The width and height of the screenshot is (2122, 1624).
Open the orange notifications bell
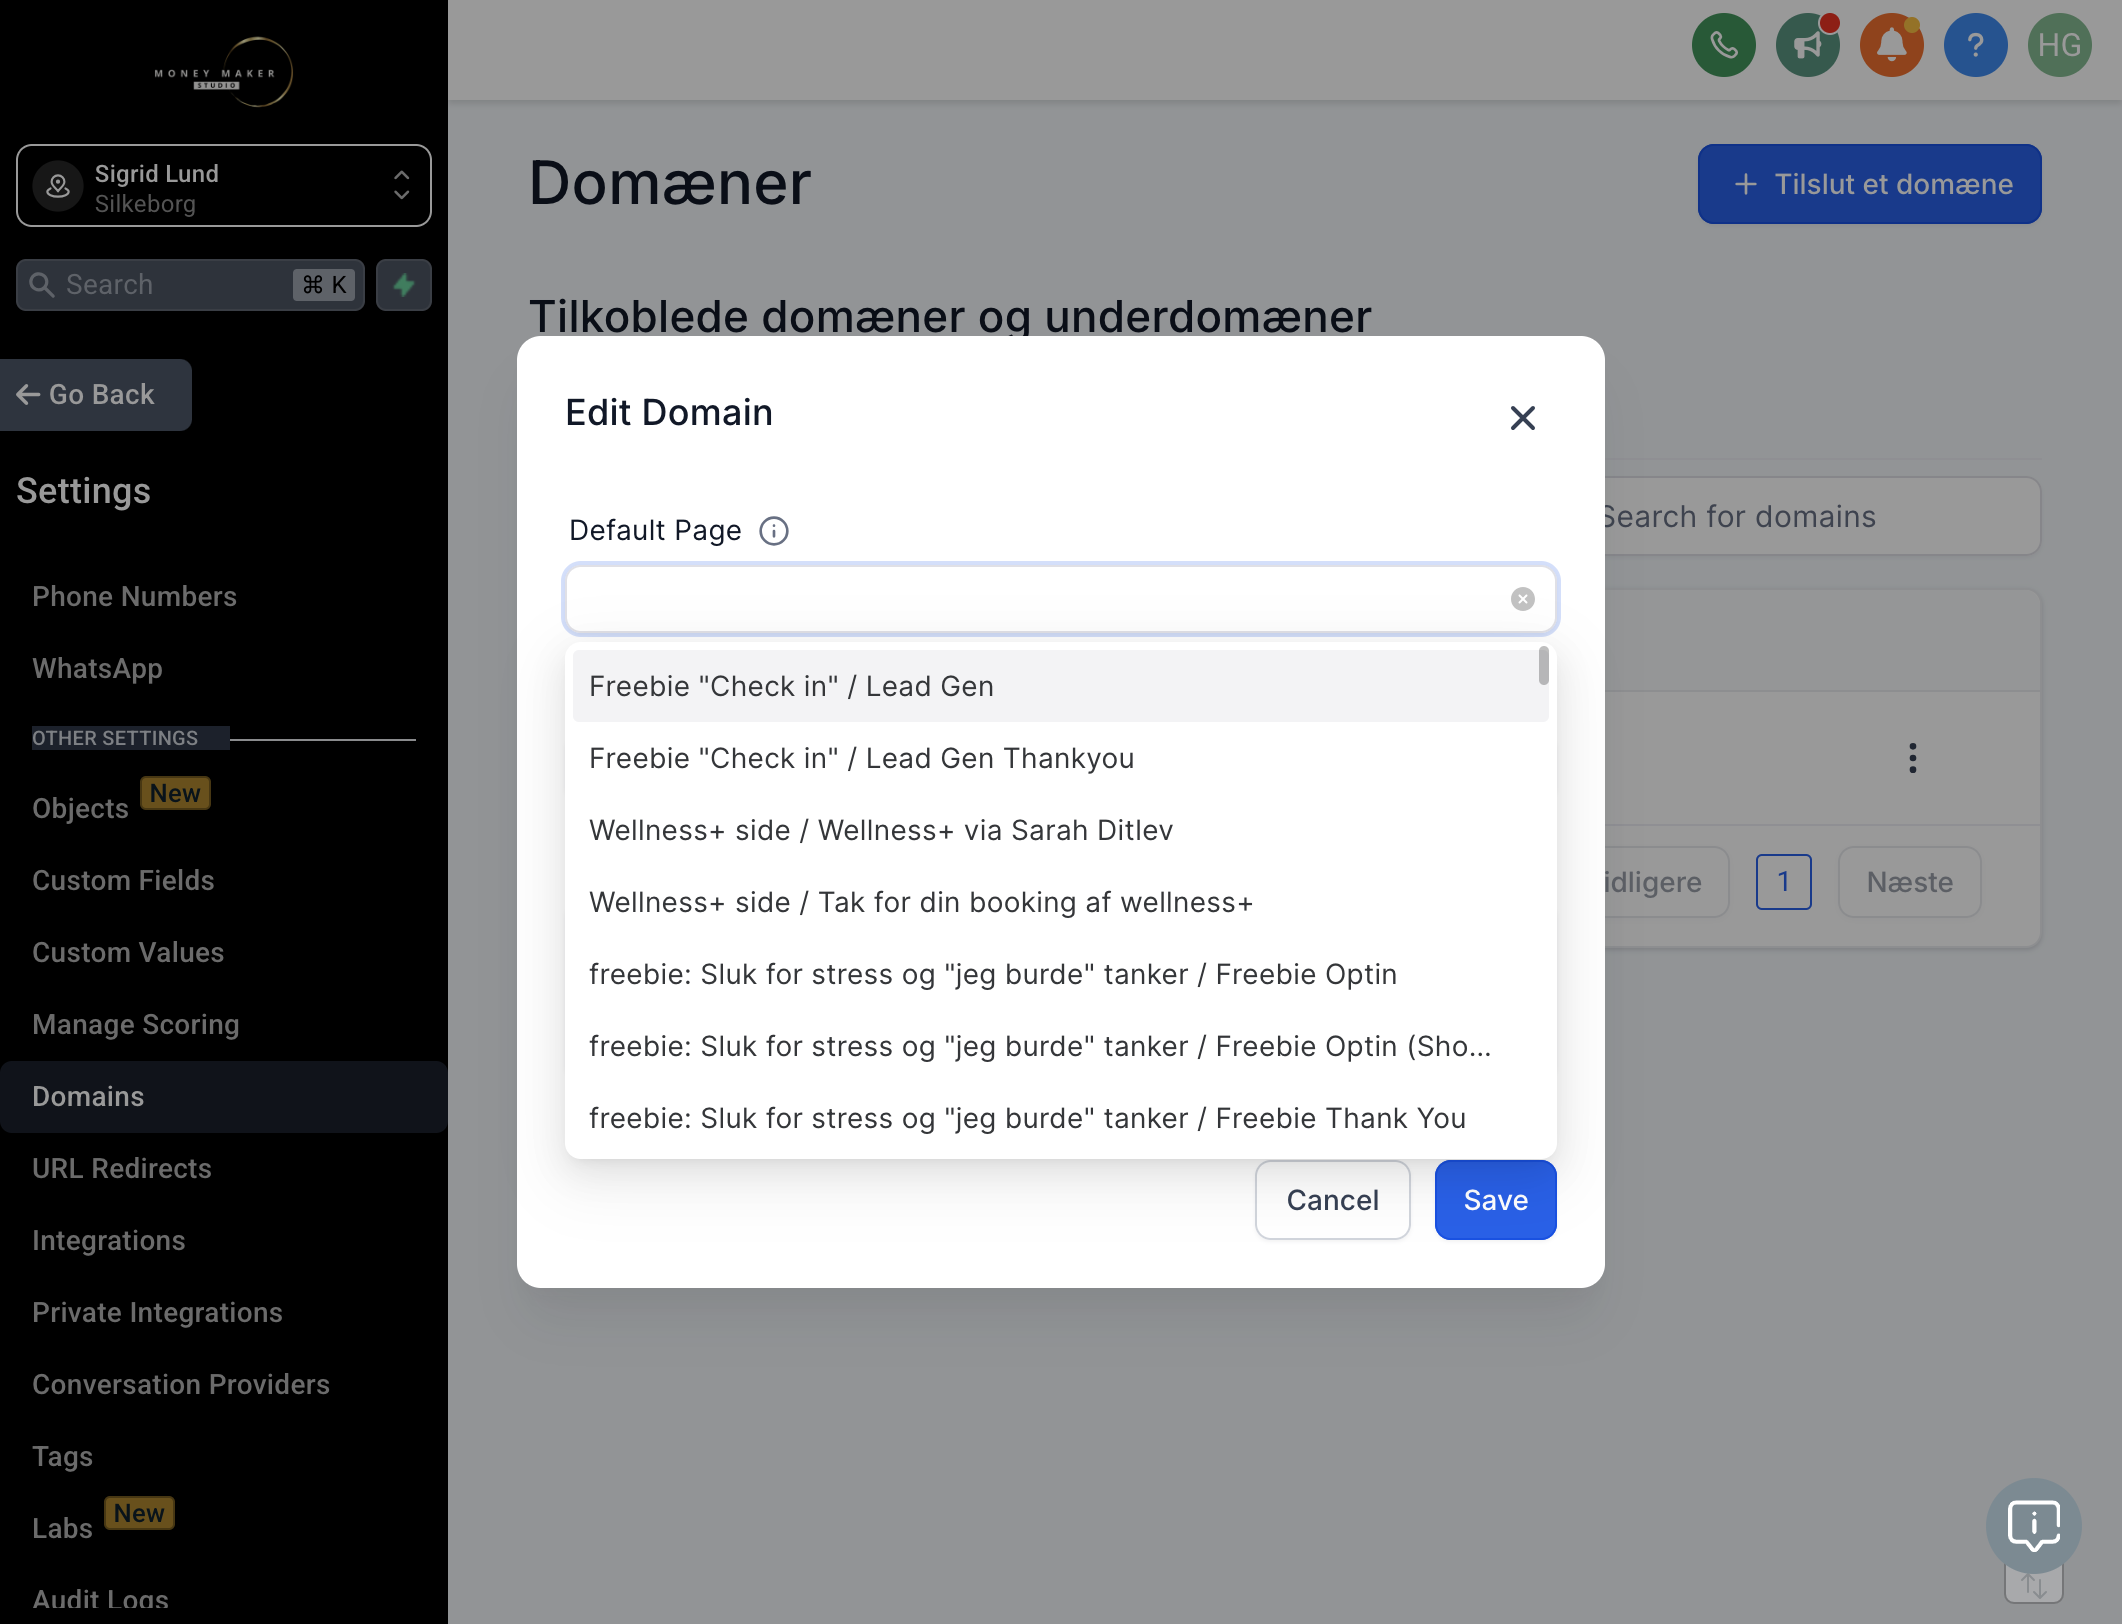point(1891,45)
